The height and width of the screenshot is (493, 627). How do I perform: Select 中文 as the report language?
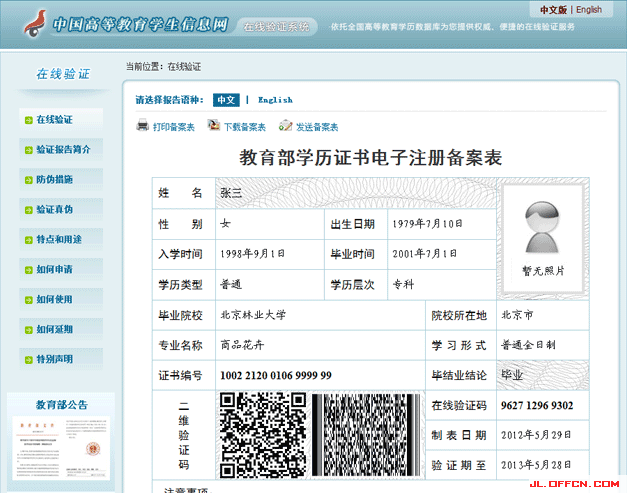[226, 100]
